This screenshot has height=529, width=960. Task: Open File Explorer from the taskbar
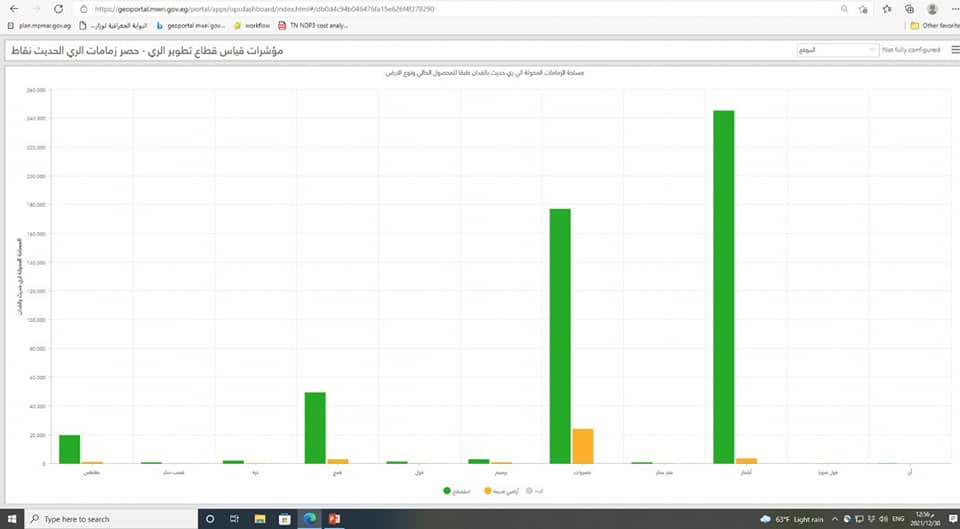tap(261, 519)
